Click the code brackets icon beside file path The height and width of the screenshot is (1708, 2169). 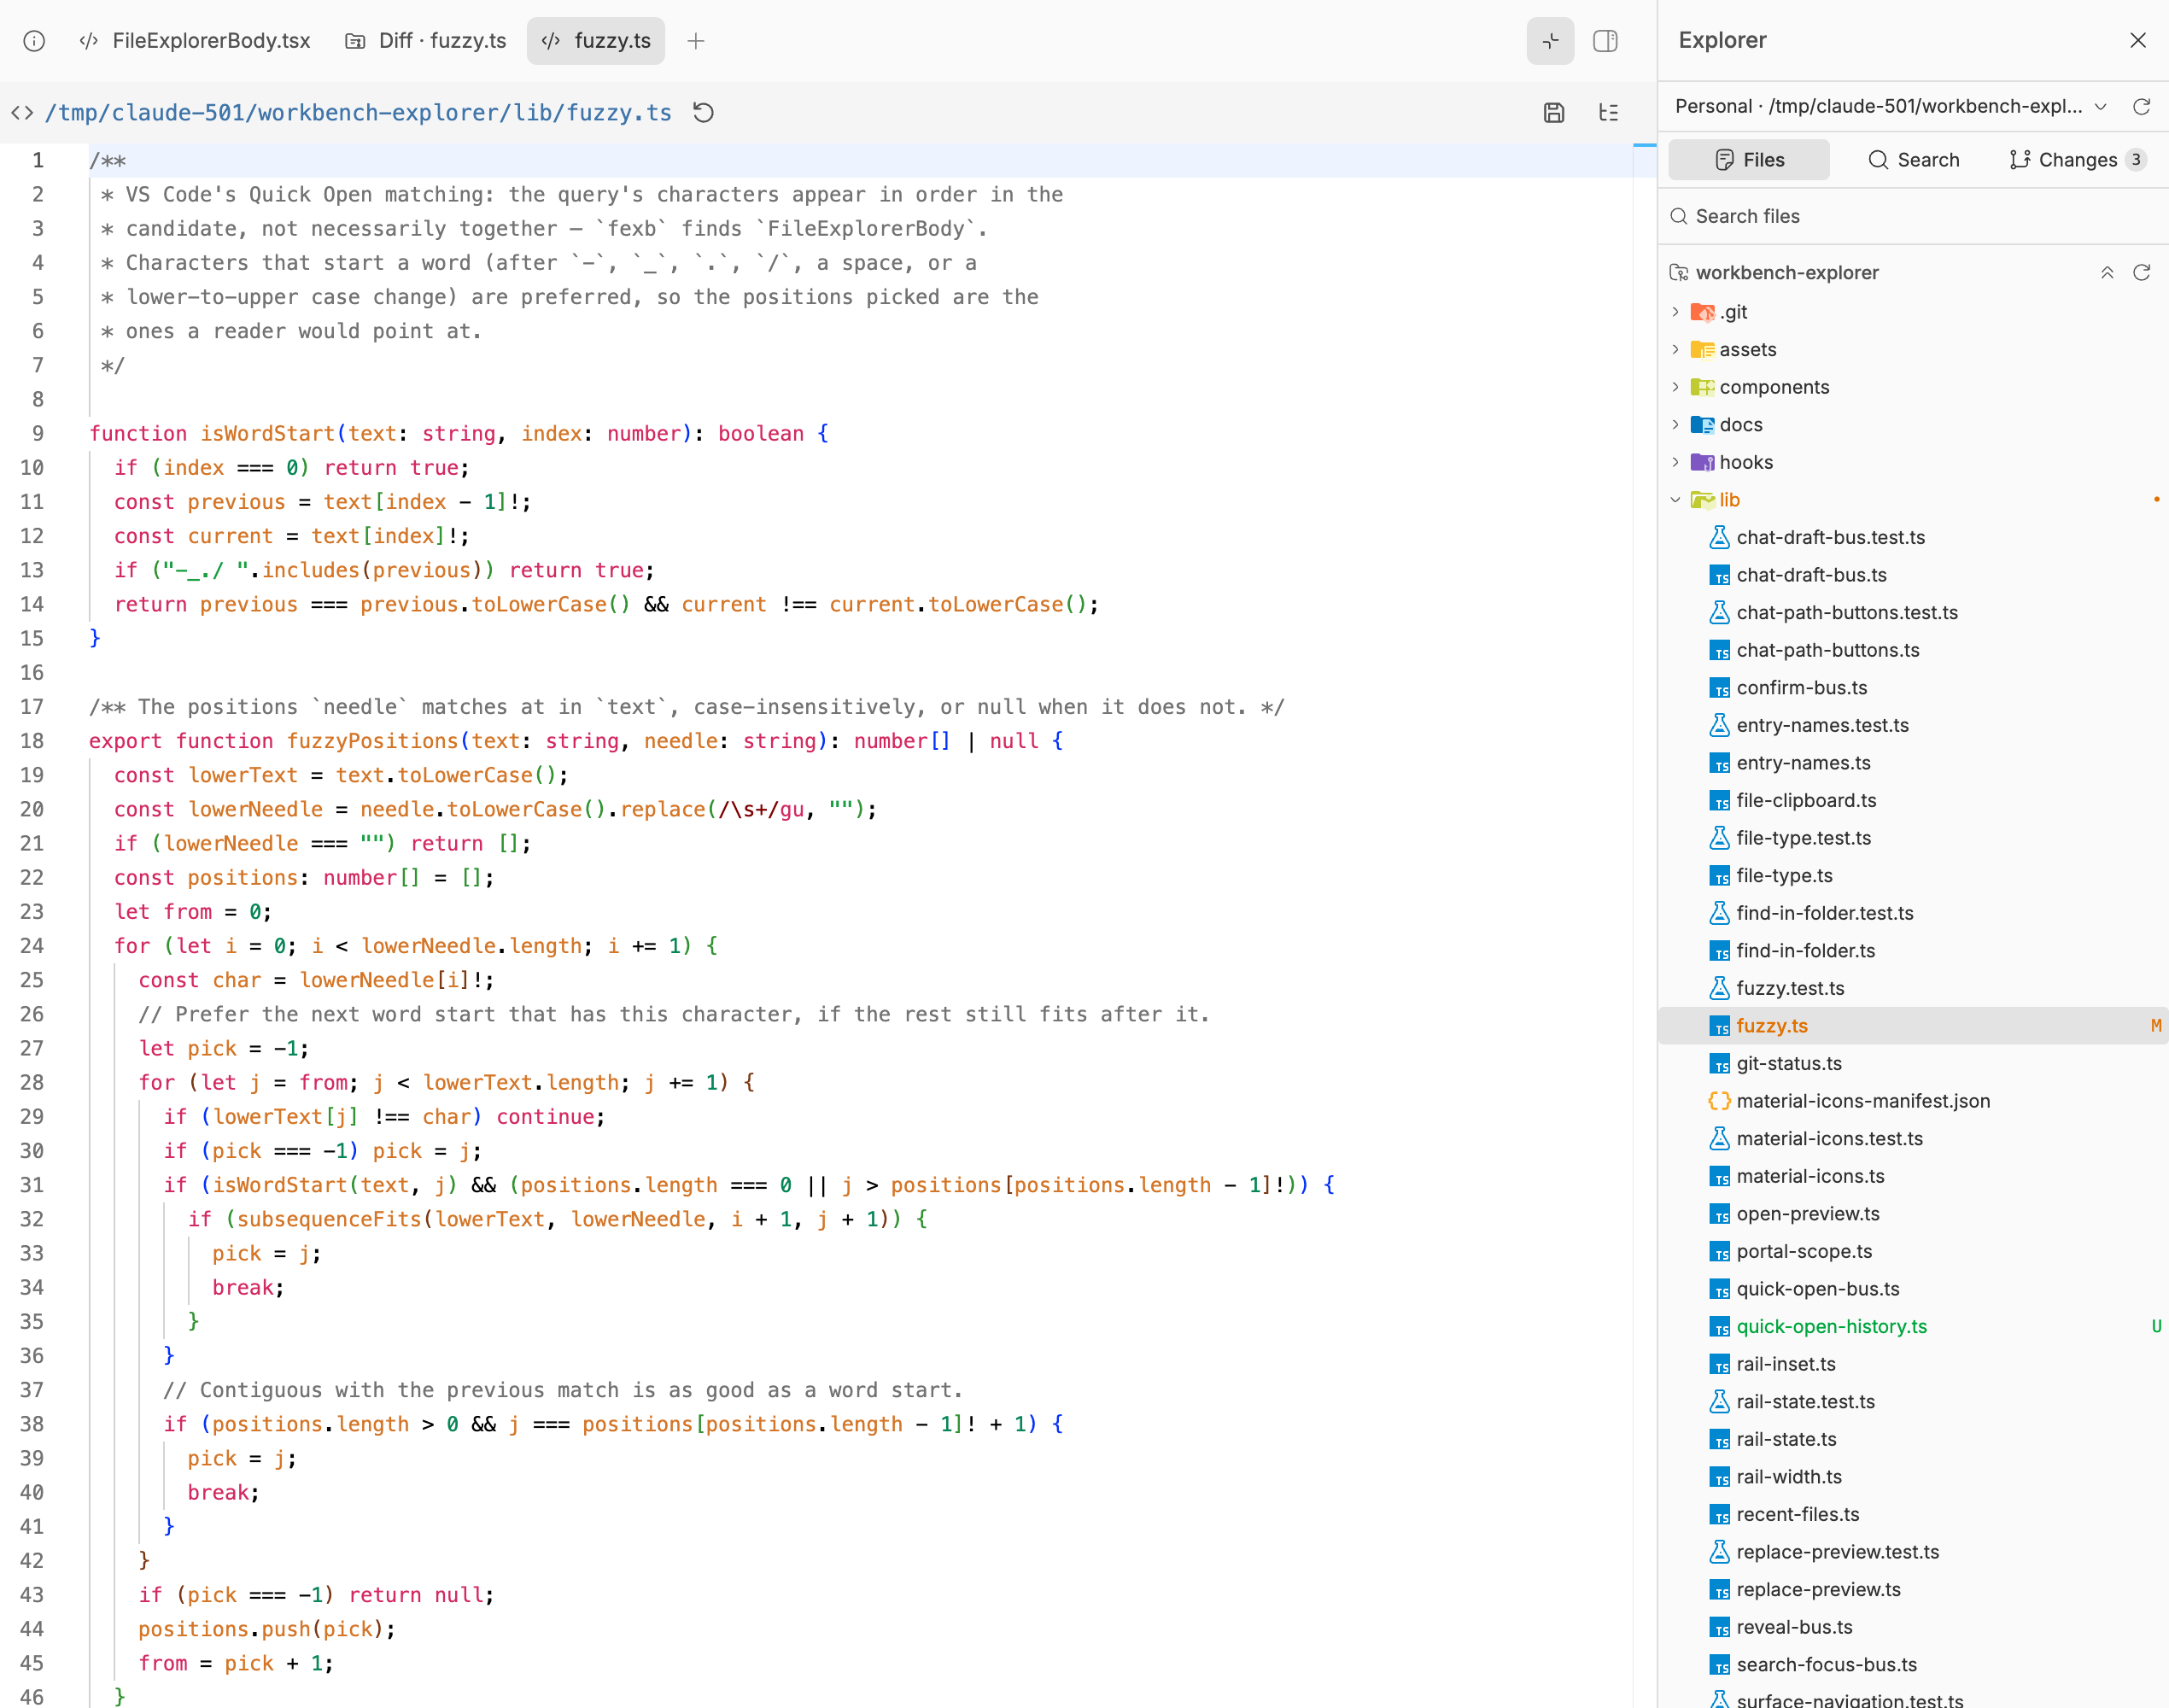coord(22,113)
